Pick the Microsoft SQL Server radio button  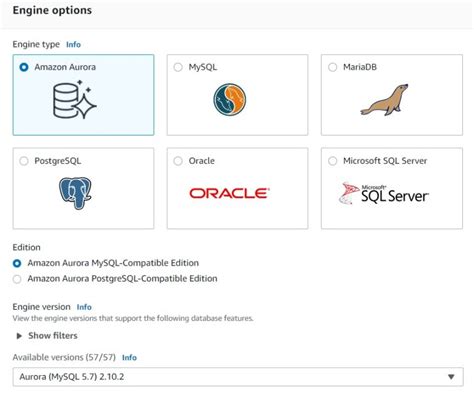[x=333, y=161]
